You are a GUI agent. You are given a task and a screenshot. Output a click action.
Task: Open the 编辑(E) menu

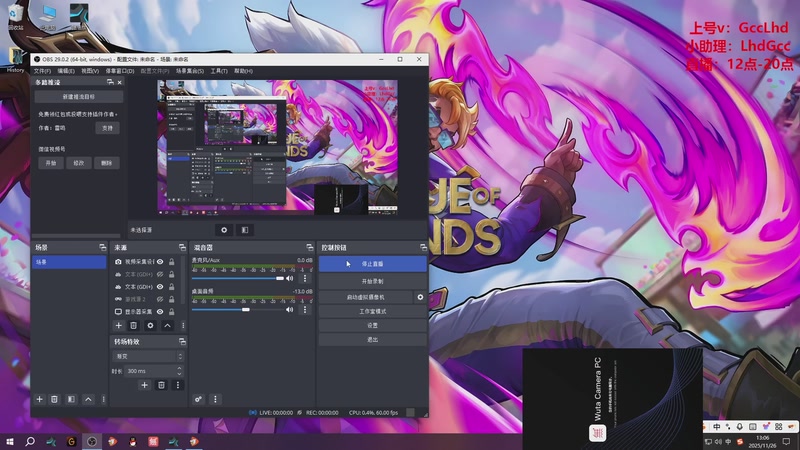(66, 71)
